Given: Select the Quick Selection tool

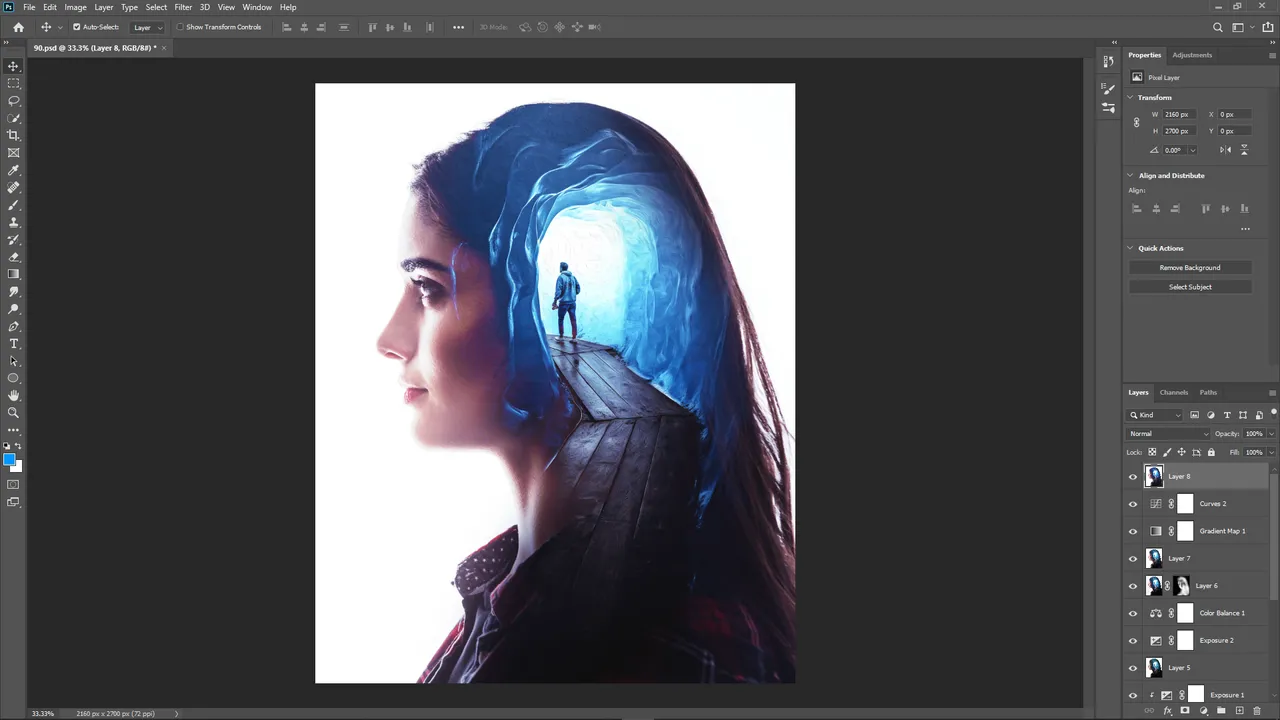Looking at the screenshot, I should 13,118.
